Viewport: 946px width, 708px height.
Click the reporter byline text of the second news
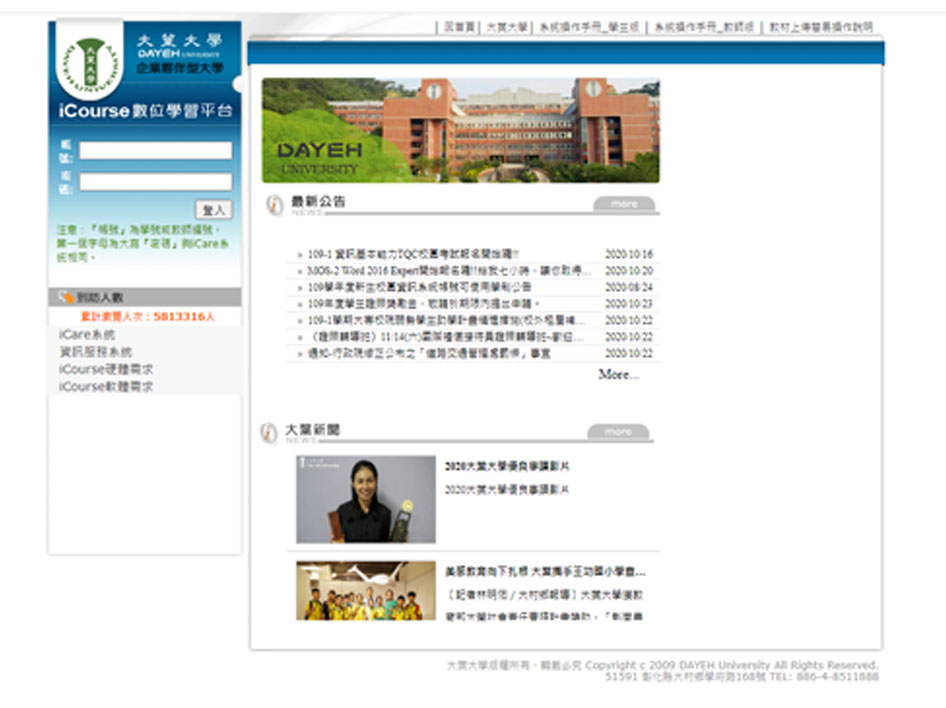tap(544, 595)
